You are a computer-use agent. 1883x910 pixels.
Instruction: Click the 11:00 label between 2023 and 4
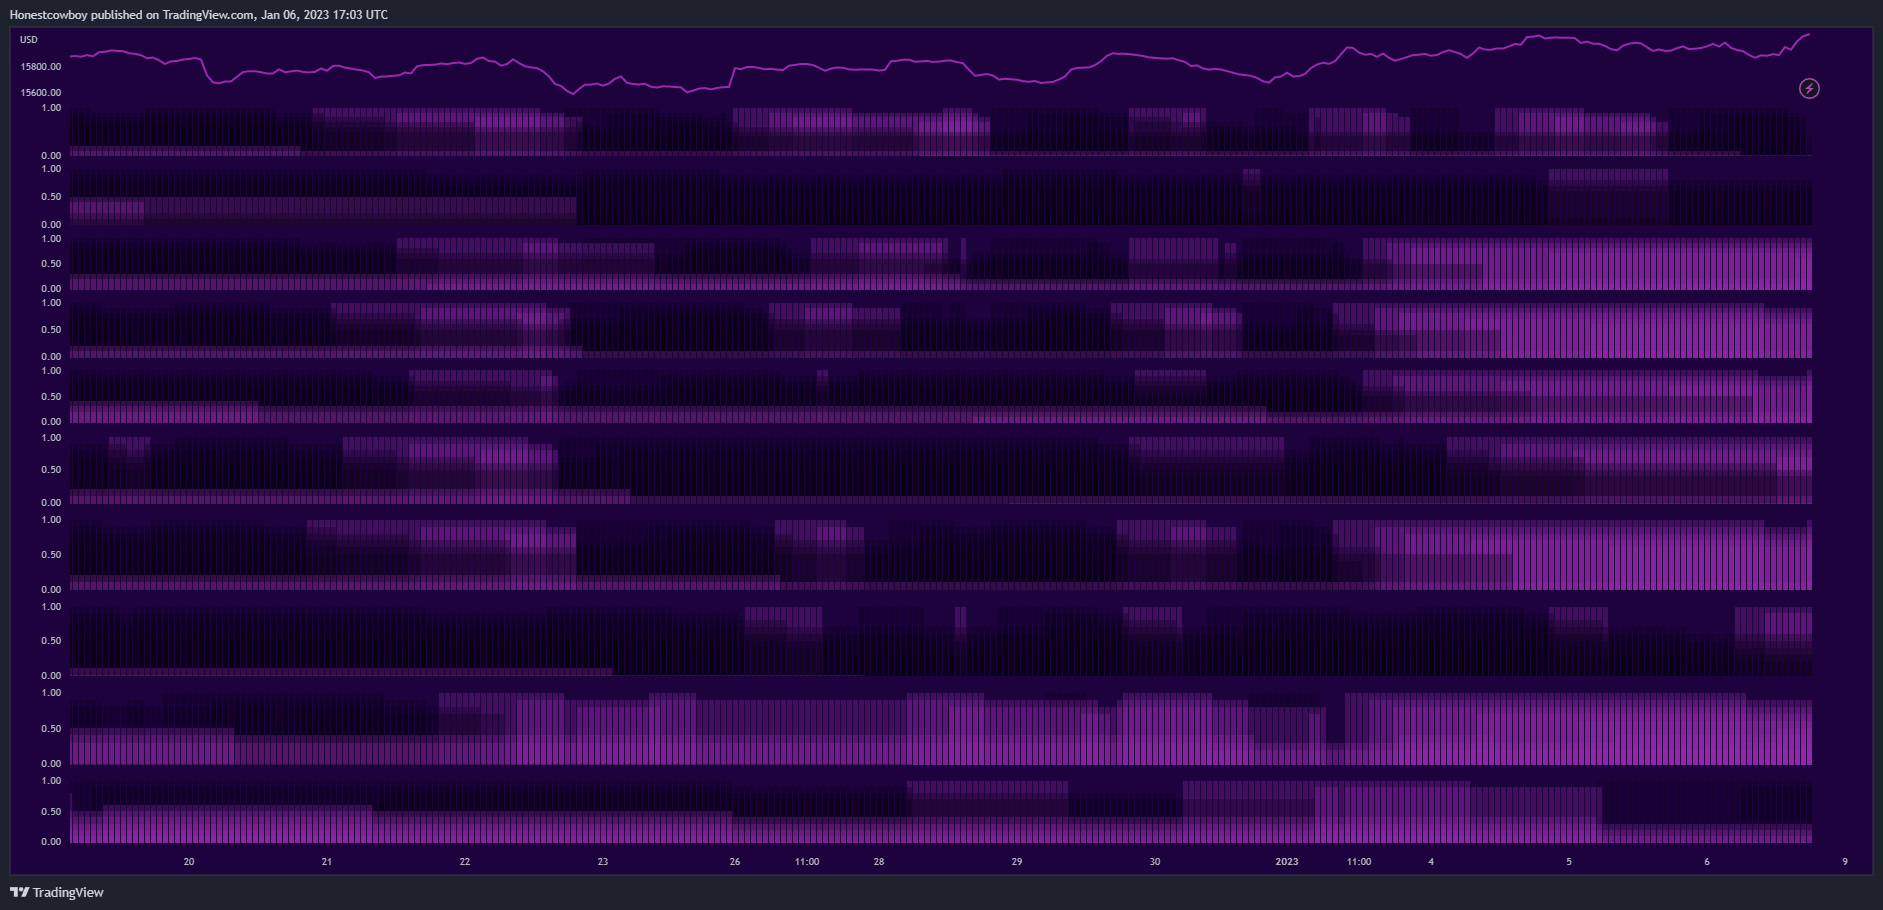1359,861
